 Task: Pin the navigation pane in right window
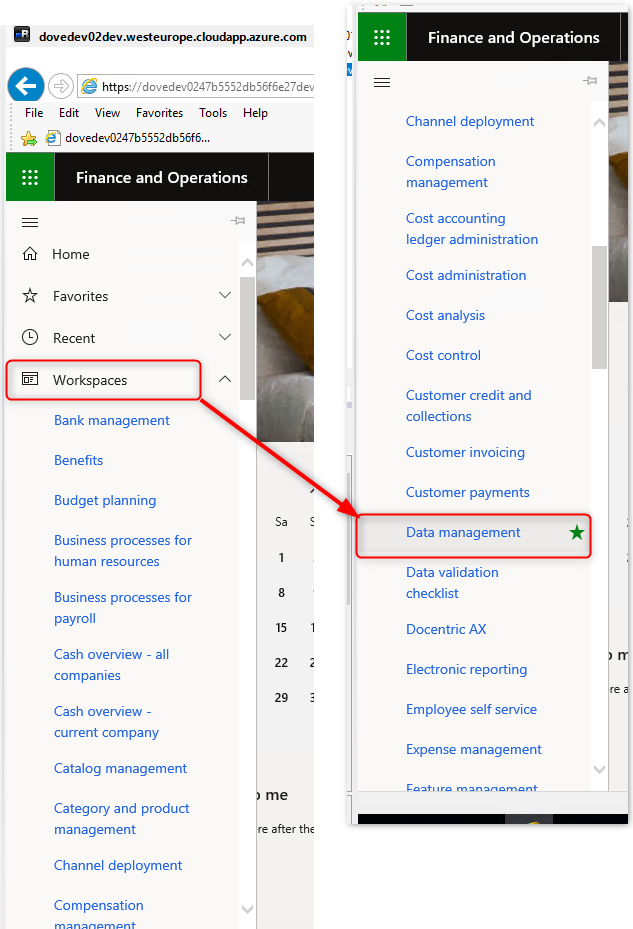coord(590,81)
